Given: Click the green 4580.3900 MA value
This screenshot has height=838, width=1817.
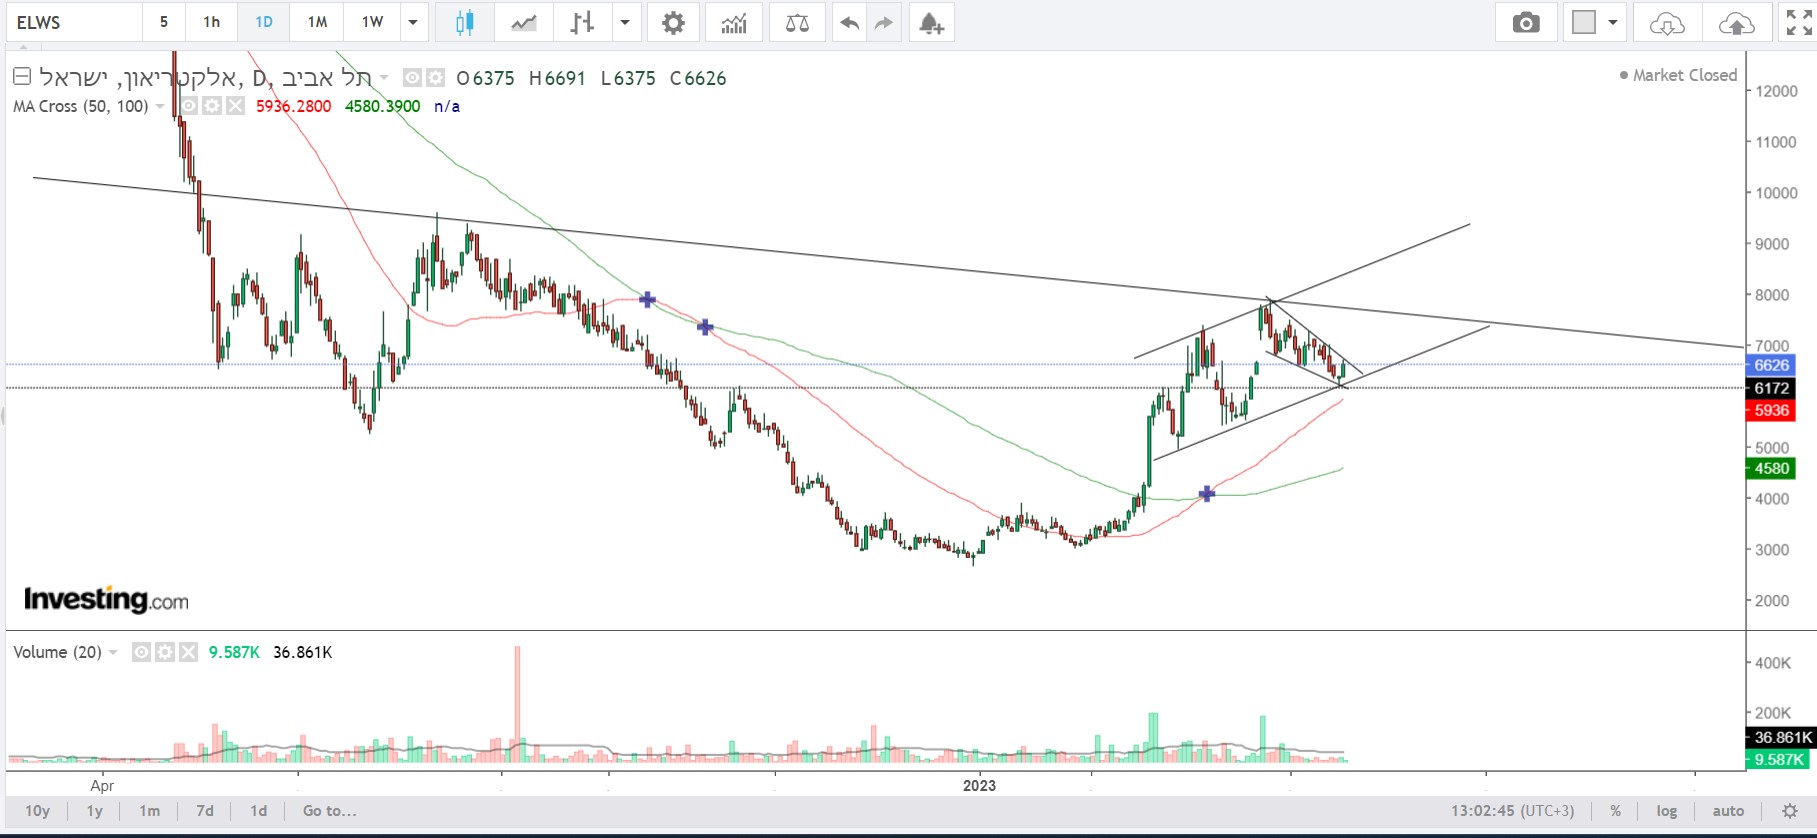Looking at the screenshot, I should [x=383, y=106].
